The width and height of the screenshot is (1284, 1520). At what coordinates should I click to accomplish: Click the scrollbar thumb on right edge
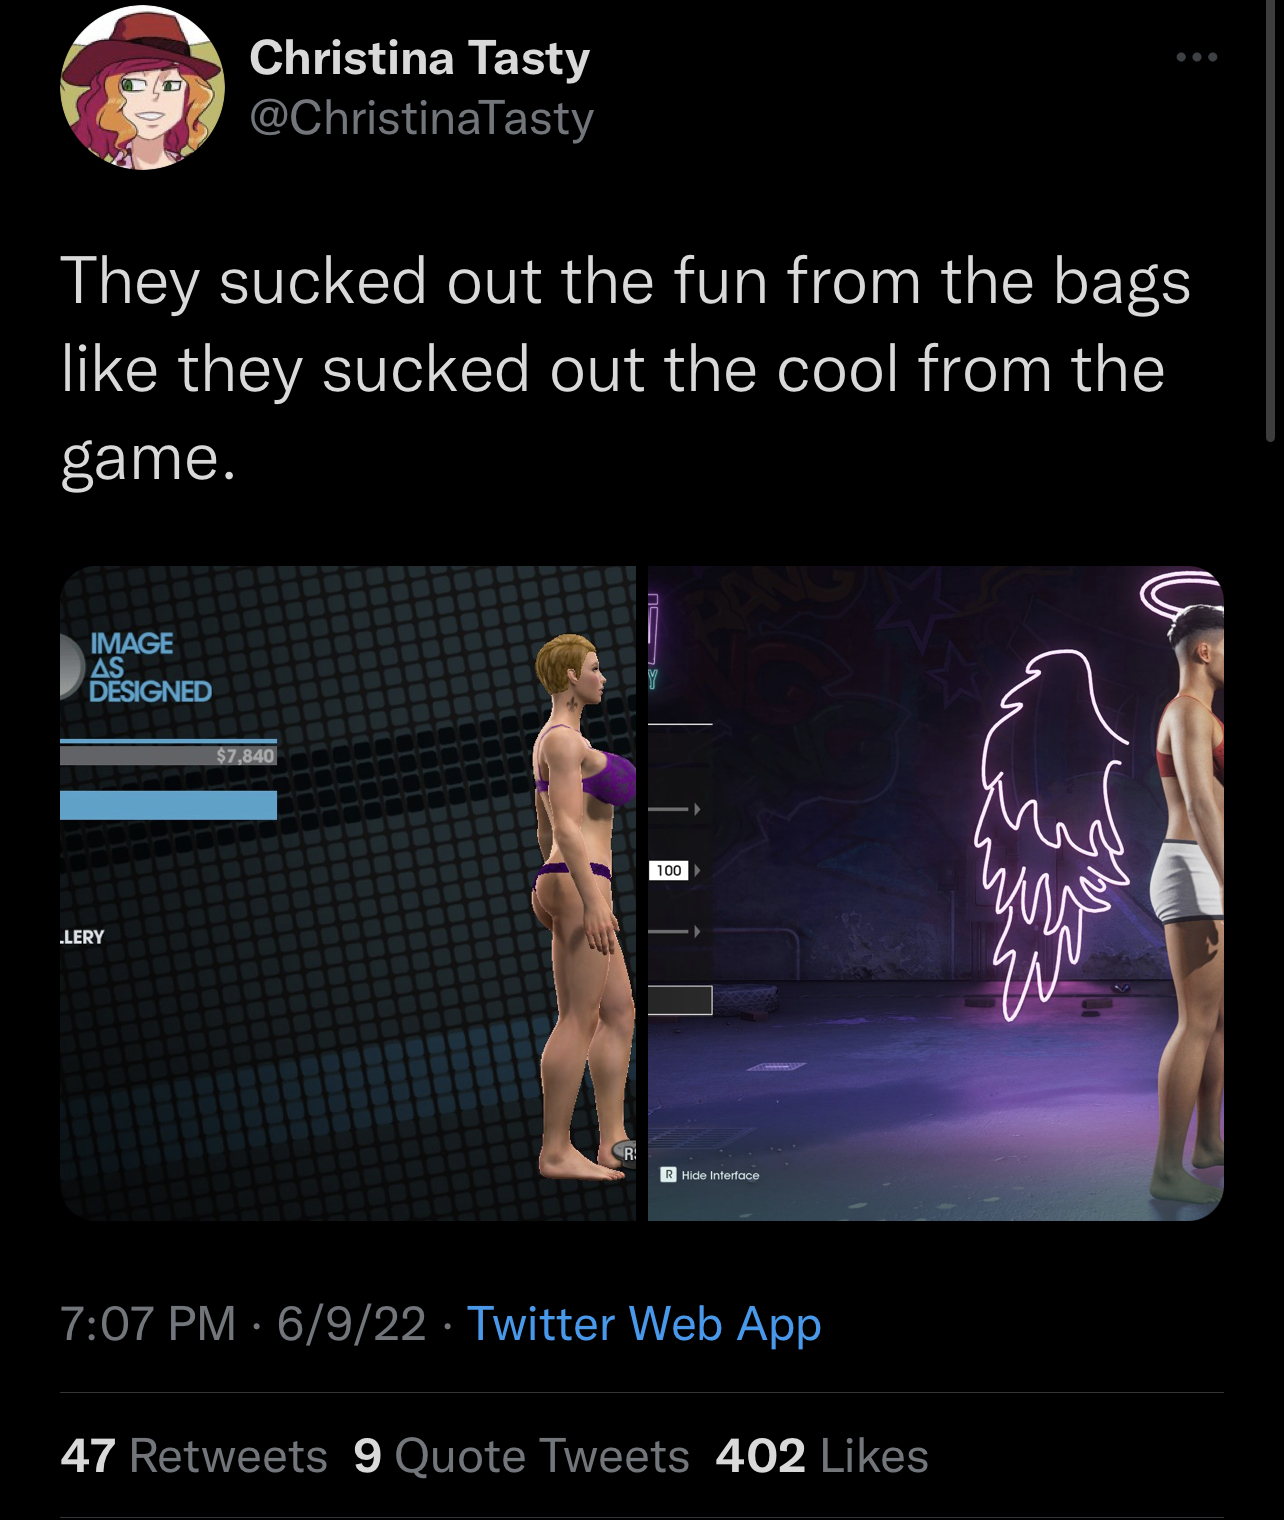tap(1270, 222)
